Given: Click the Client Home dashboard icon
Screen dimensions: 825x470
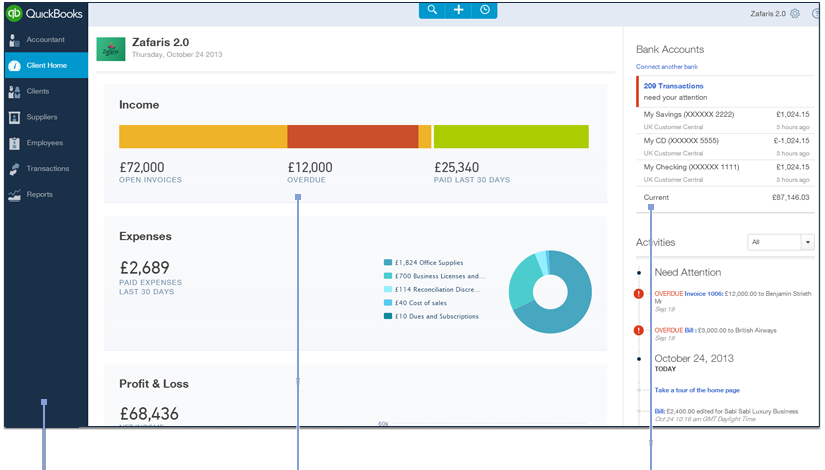Looking at the screenshot, I should coord(15,66).
